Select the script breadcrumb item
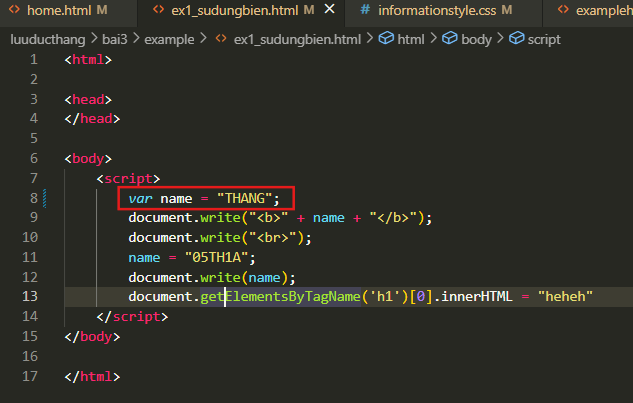This screenshot has width=633, height=403. point(544,39)
